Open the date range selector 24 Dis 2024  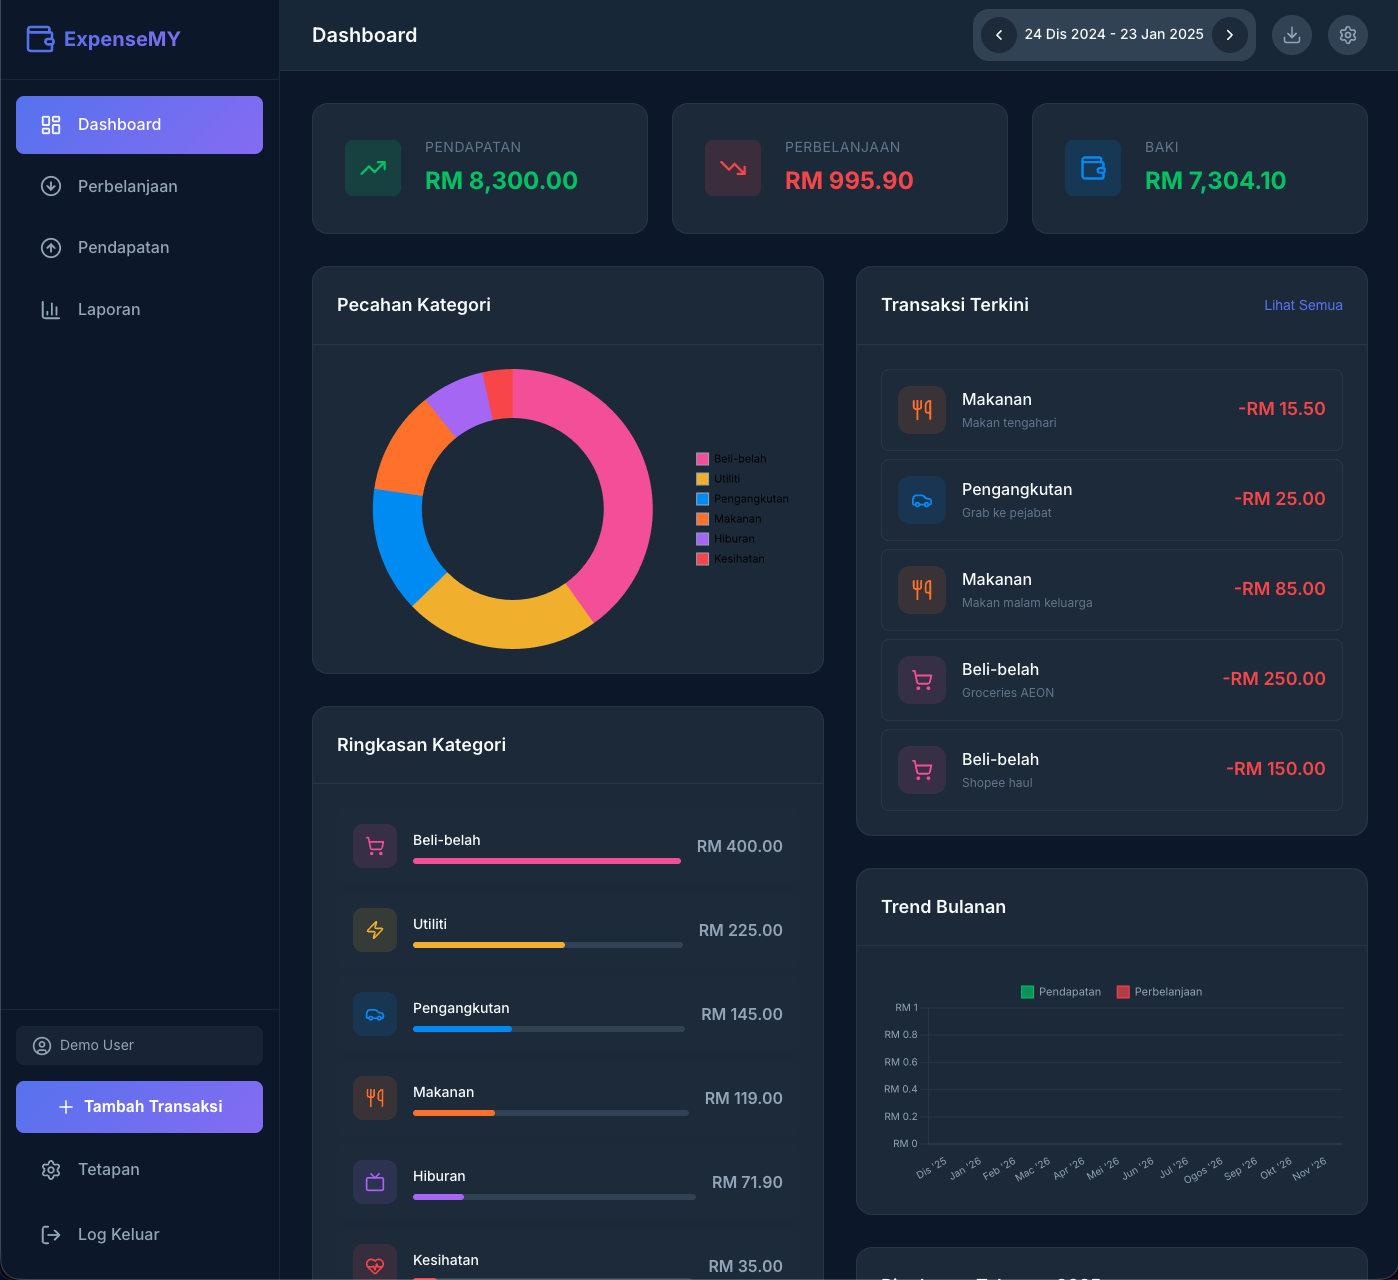[x=1113, y=34]
